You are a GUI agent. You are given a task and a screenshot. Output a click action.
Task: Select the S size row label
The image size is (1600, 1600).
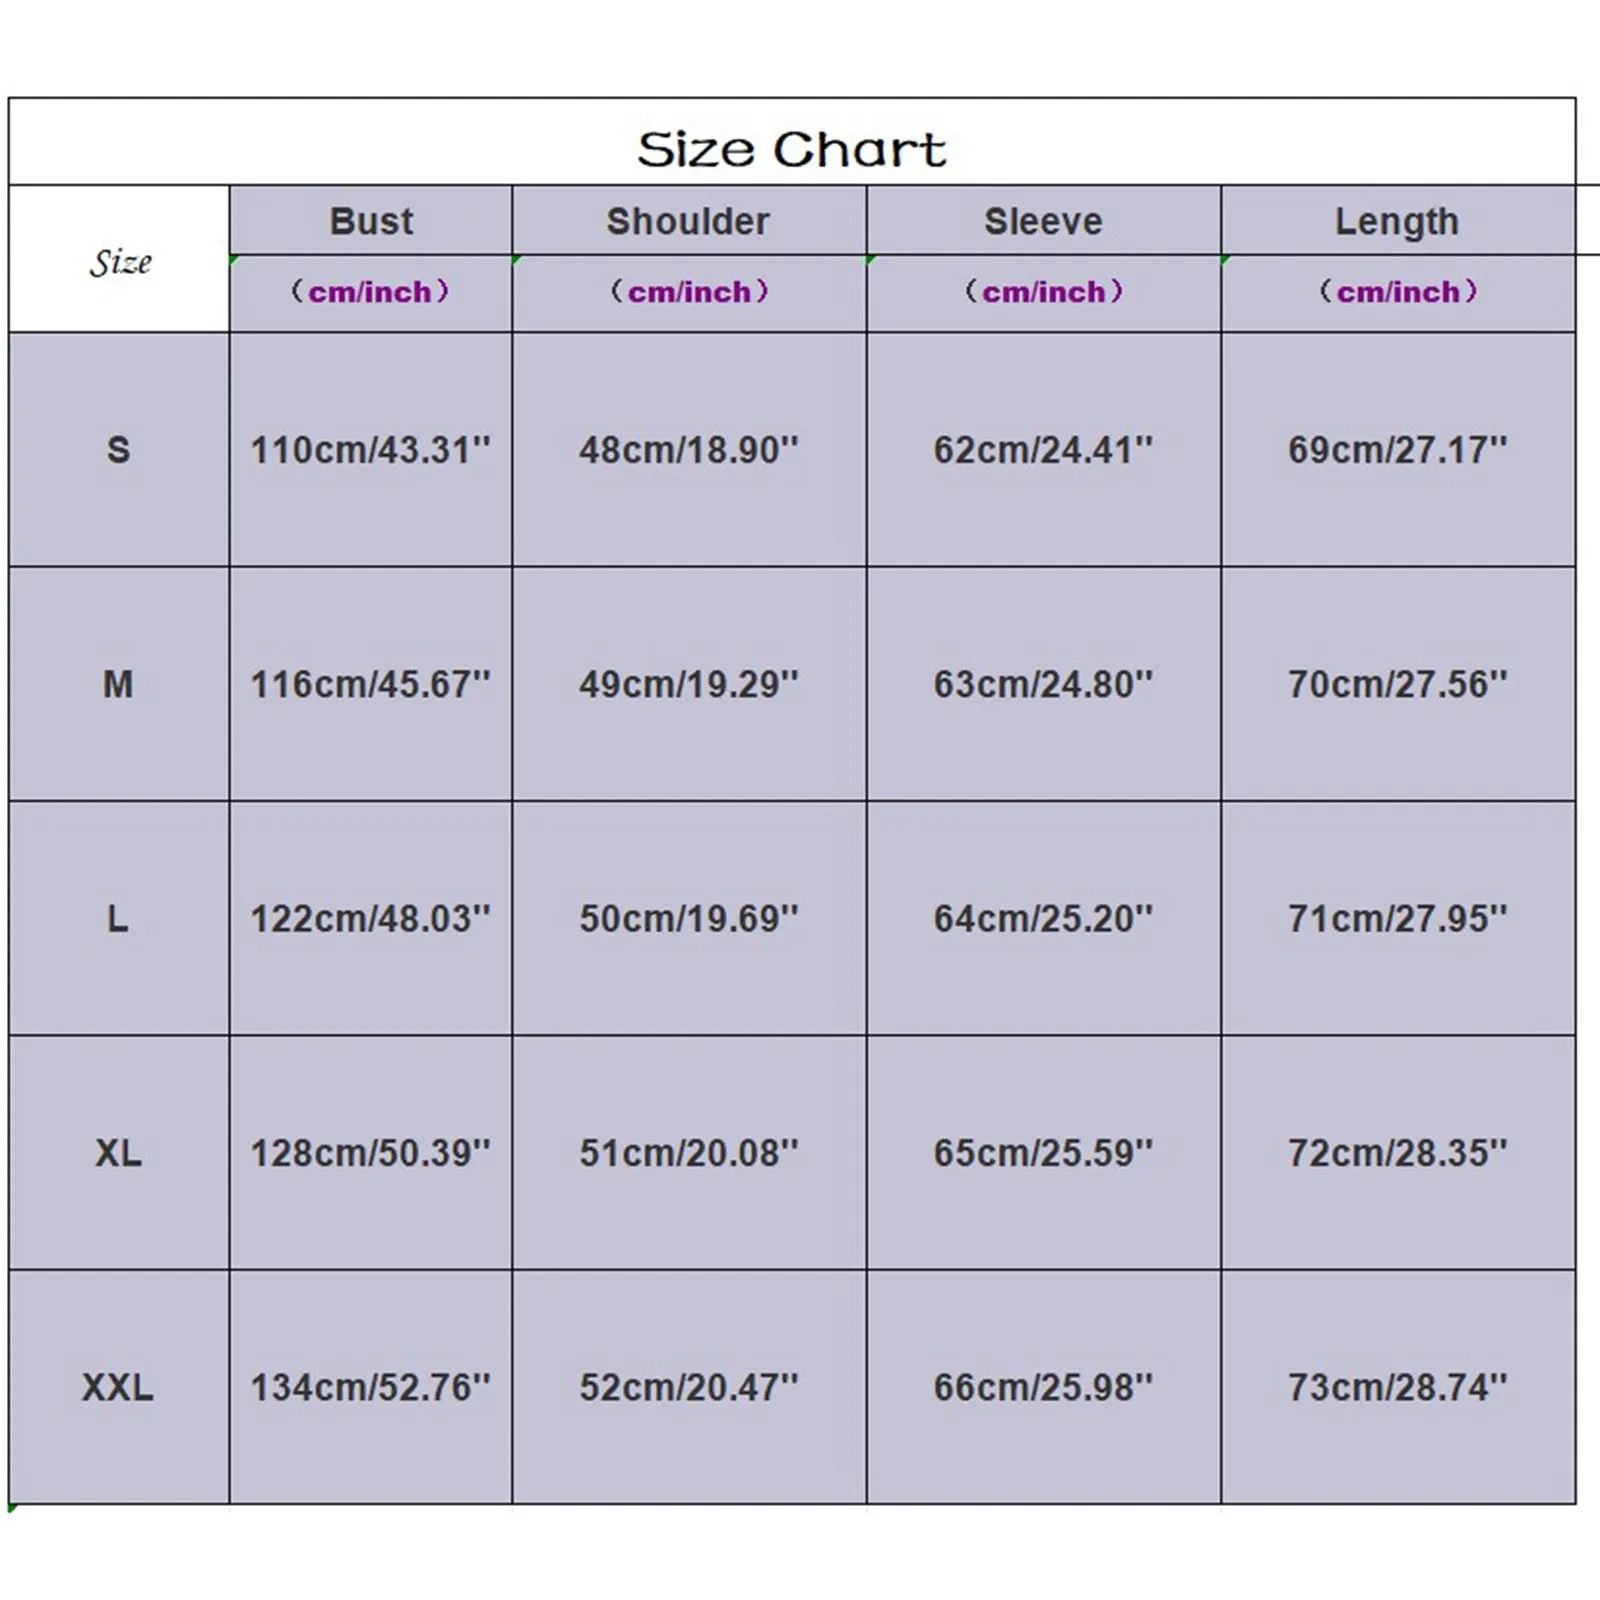(118, 450)
